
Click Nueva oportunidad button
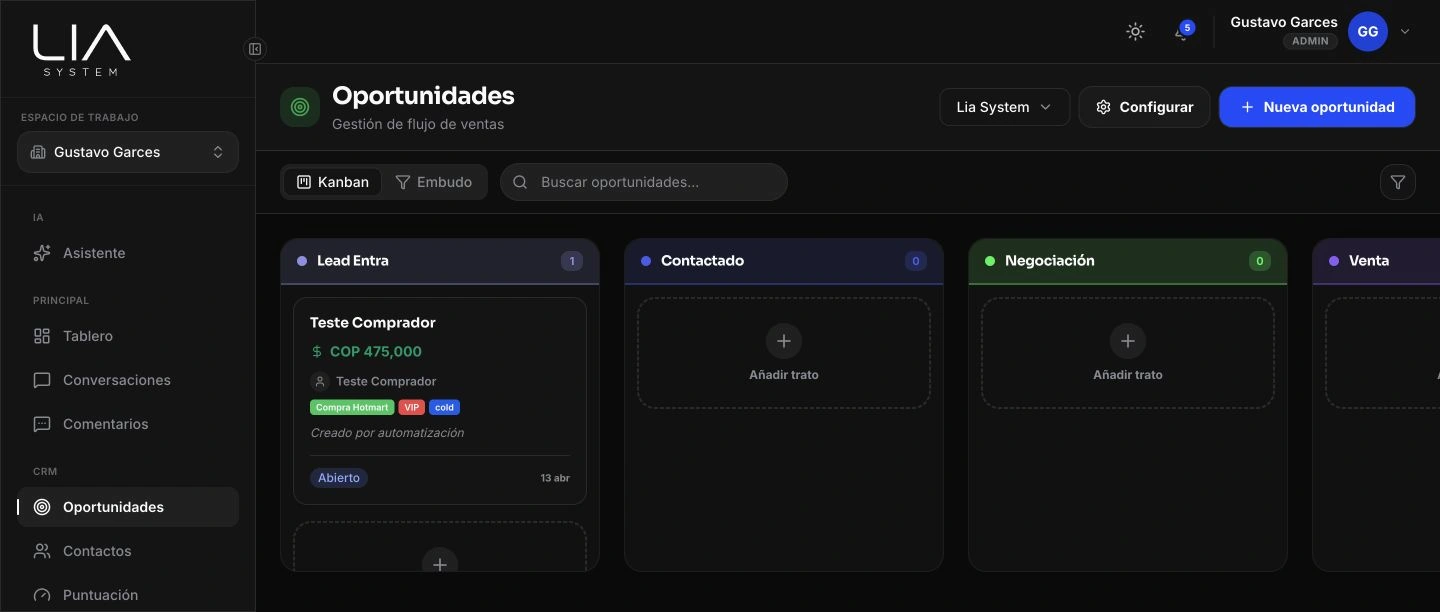1316,107
